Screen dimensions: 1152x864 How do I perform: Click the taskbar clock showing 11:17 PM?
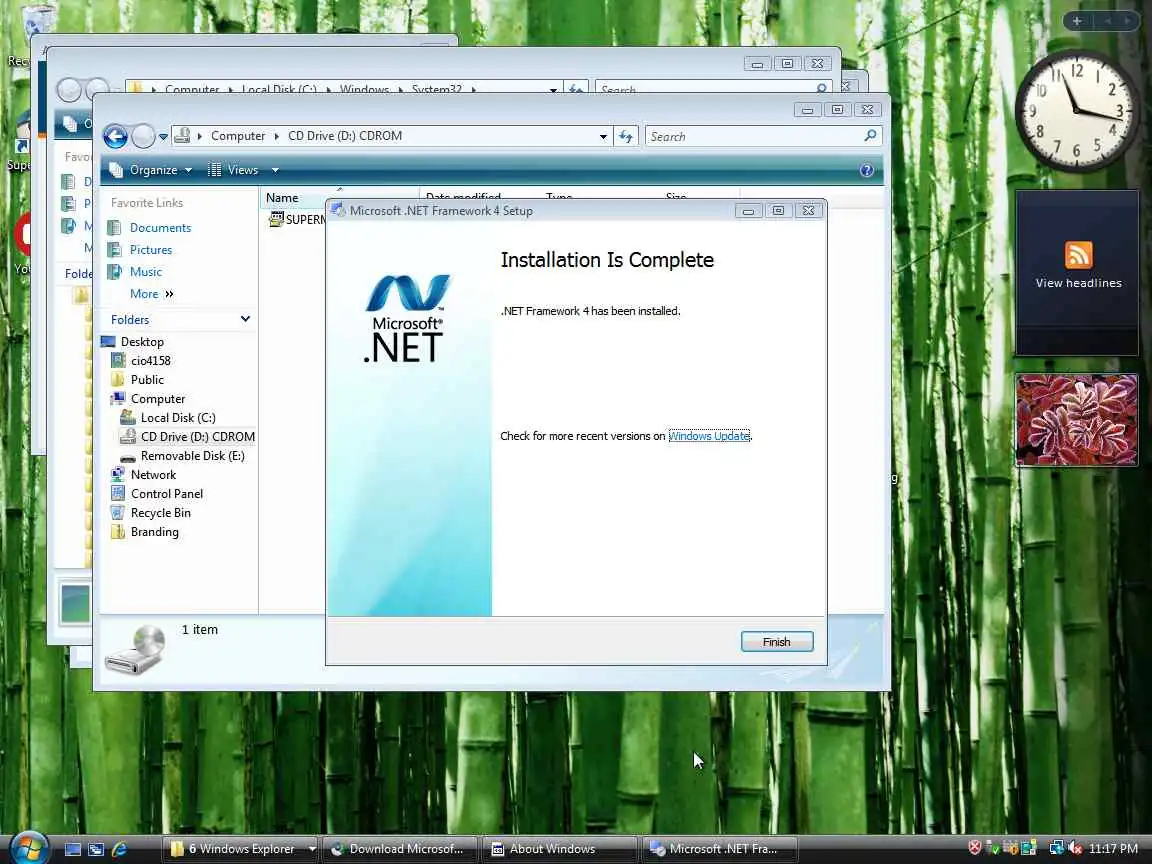1113,849
